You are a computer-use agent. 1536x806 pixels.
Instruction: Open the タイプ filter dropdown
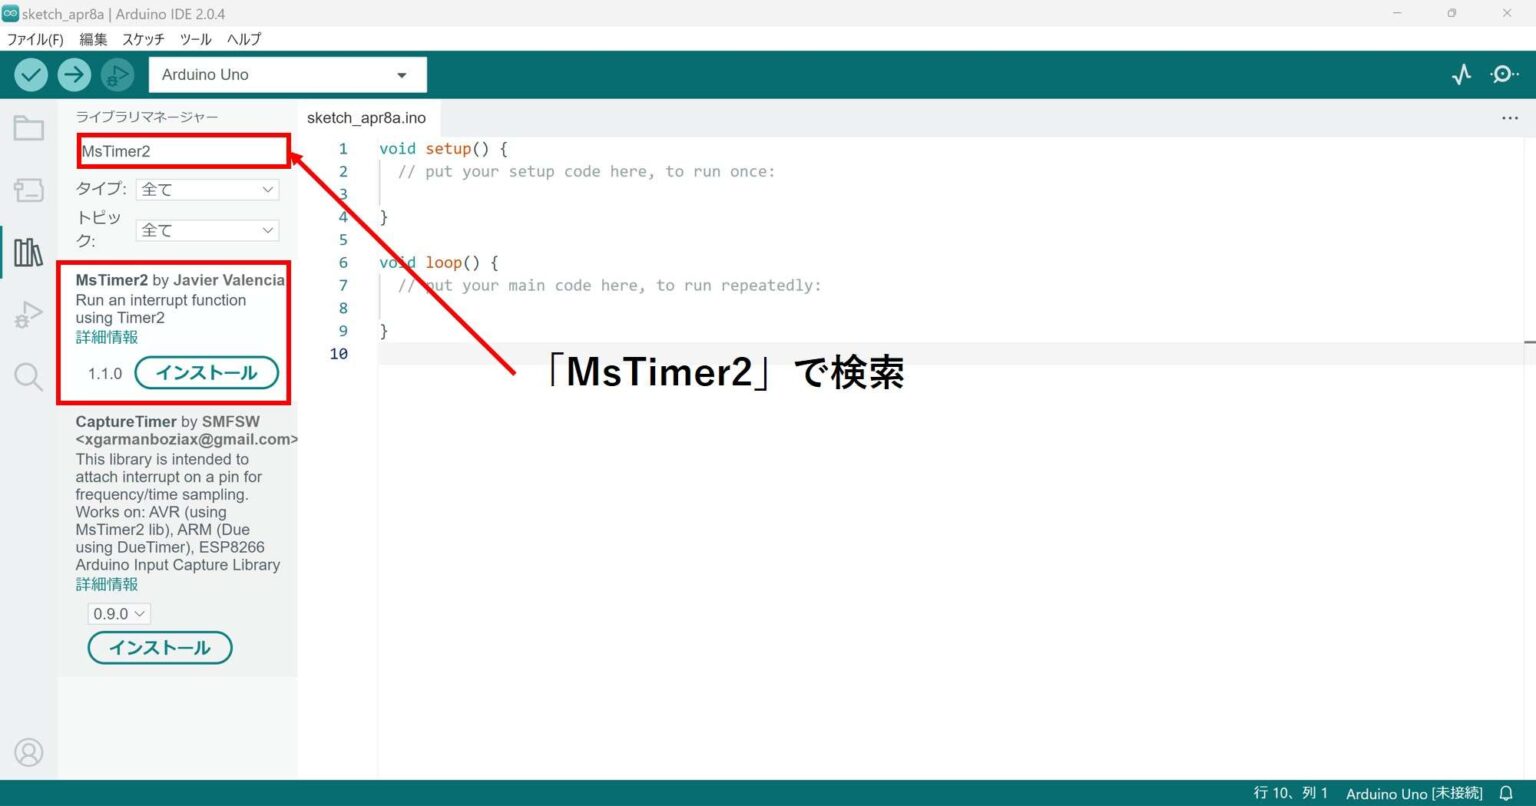point(207,189)
